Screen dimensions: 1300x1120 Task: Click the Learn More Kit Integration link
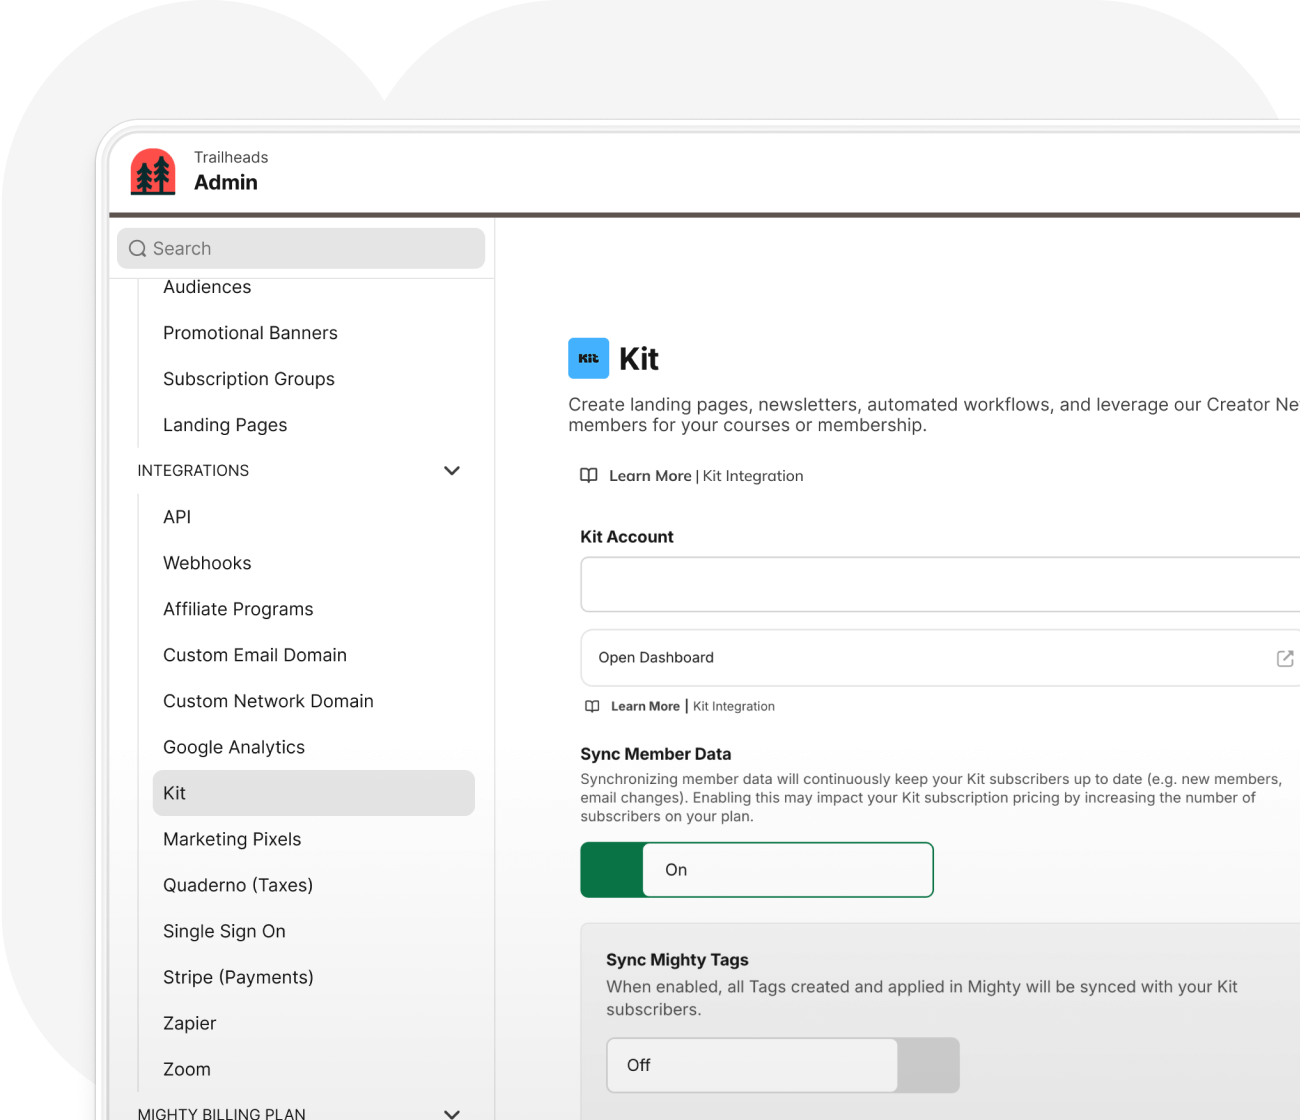pyautogui.click(x=707, y=475)
